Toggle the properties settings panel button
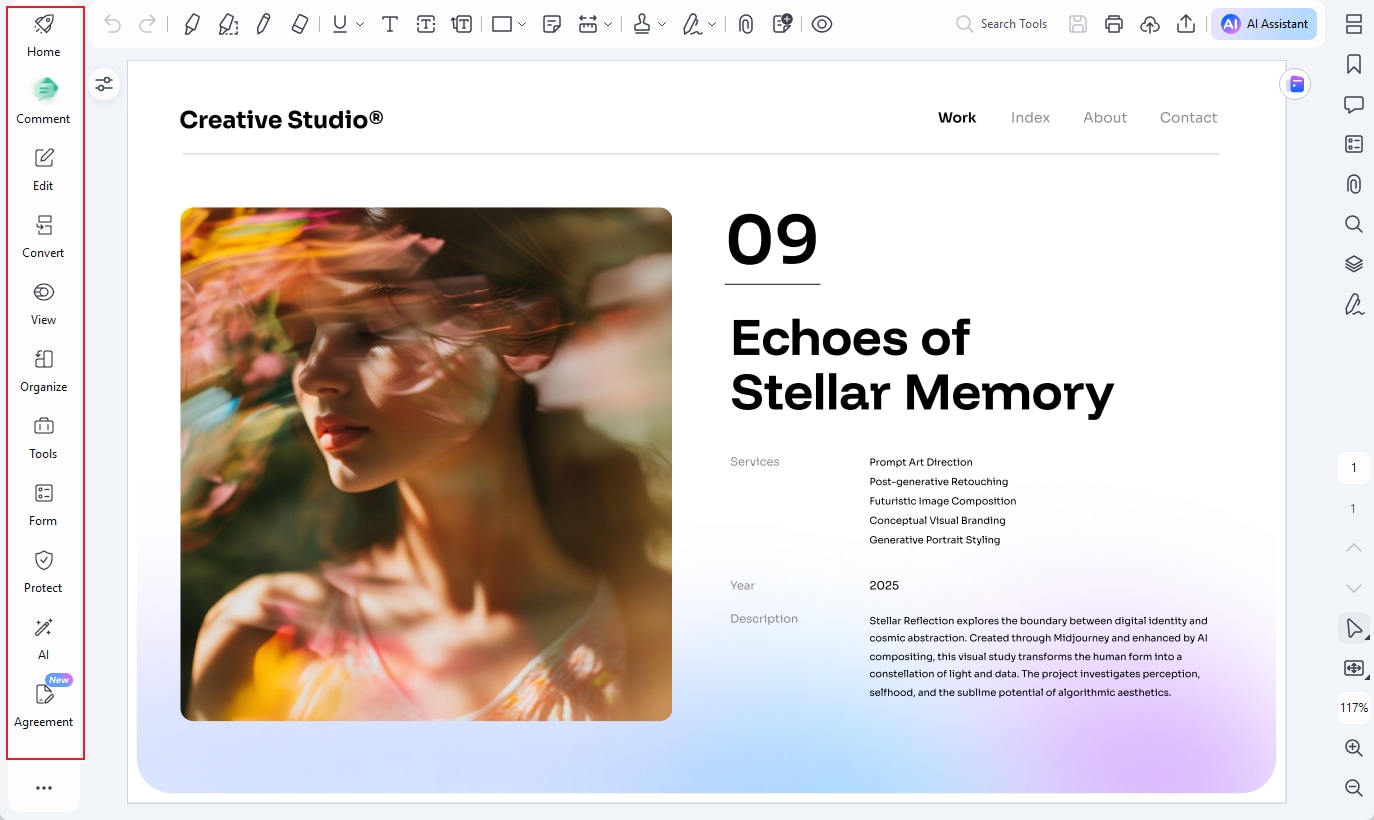1374x820 pixels. 104,85
